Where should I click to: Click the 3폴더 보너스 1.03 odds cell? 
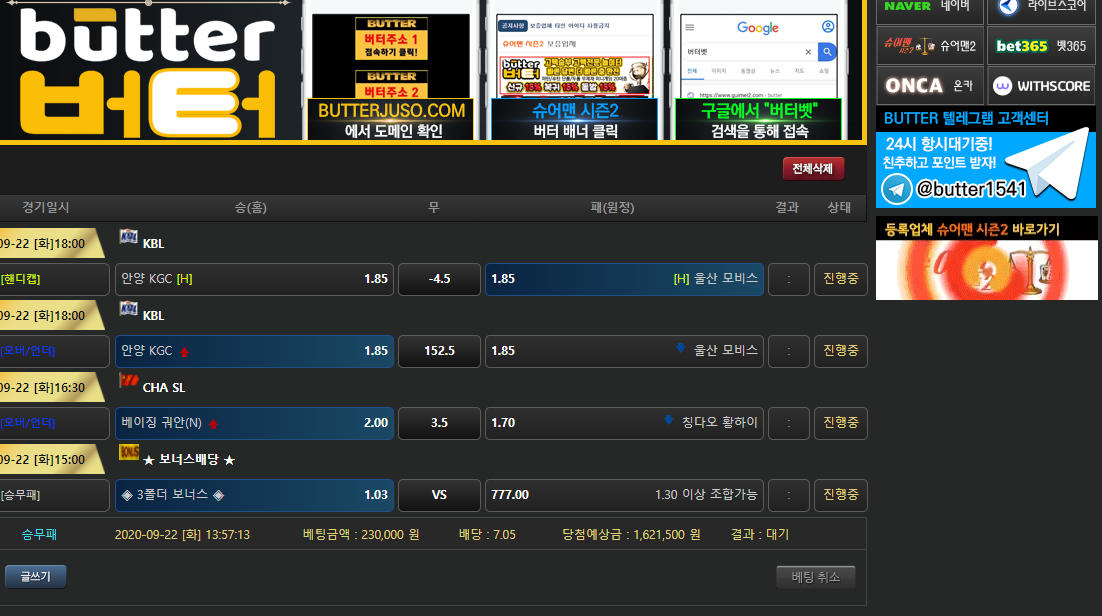[254, 495]
